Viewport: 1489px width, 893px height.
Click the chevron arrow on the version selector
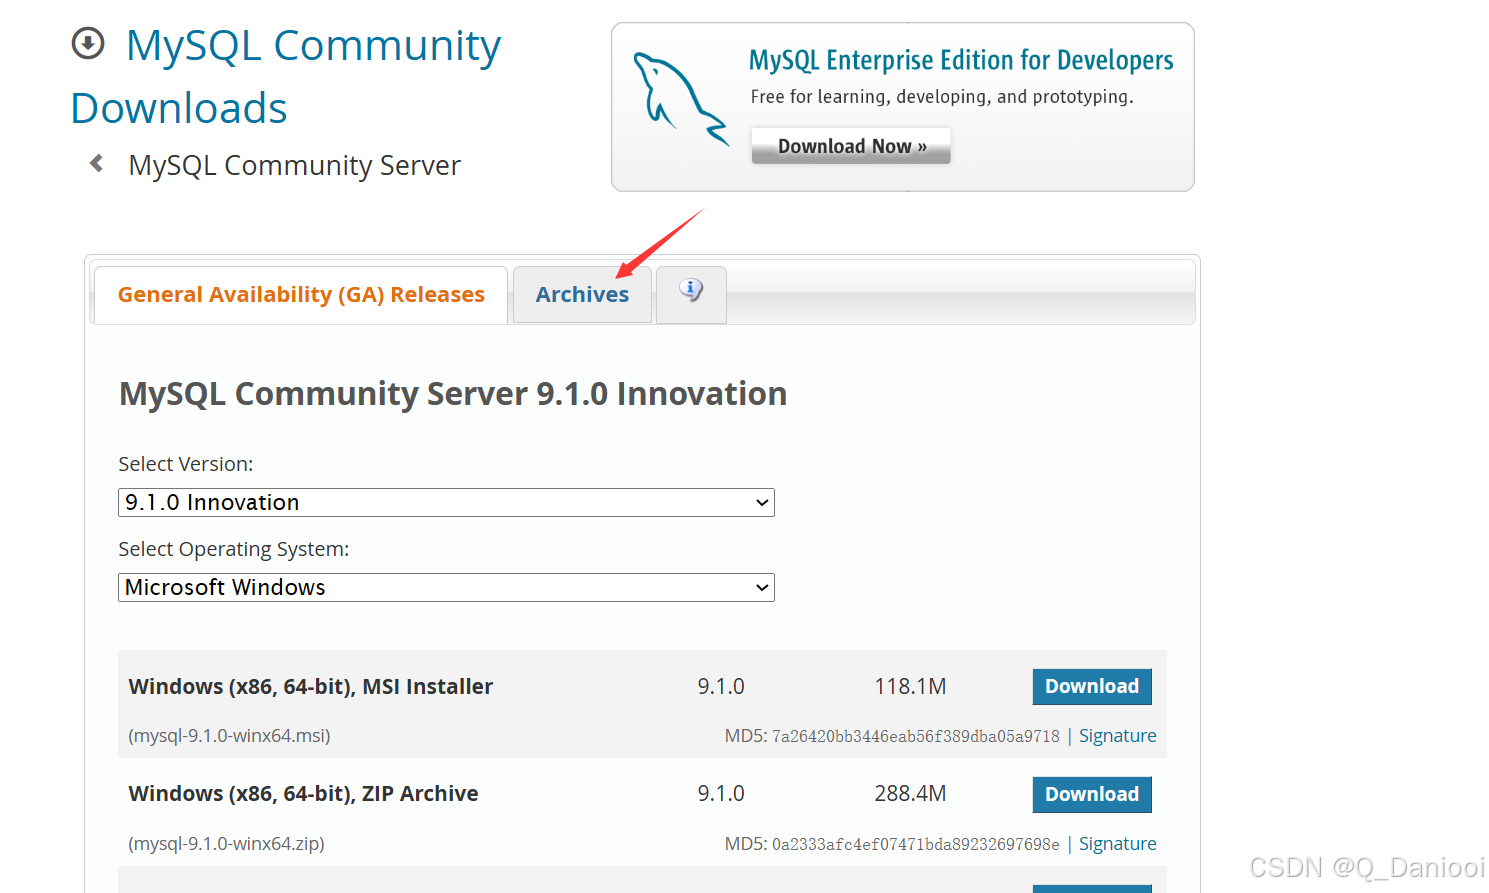click(762, 502)
